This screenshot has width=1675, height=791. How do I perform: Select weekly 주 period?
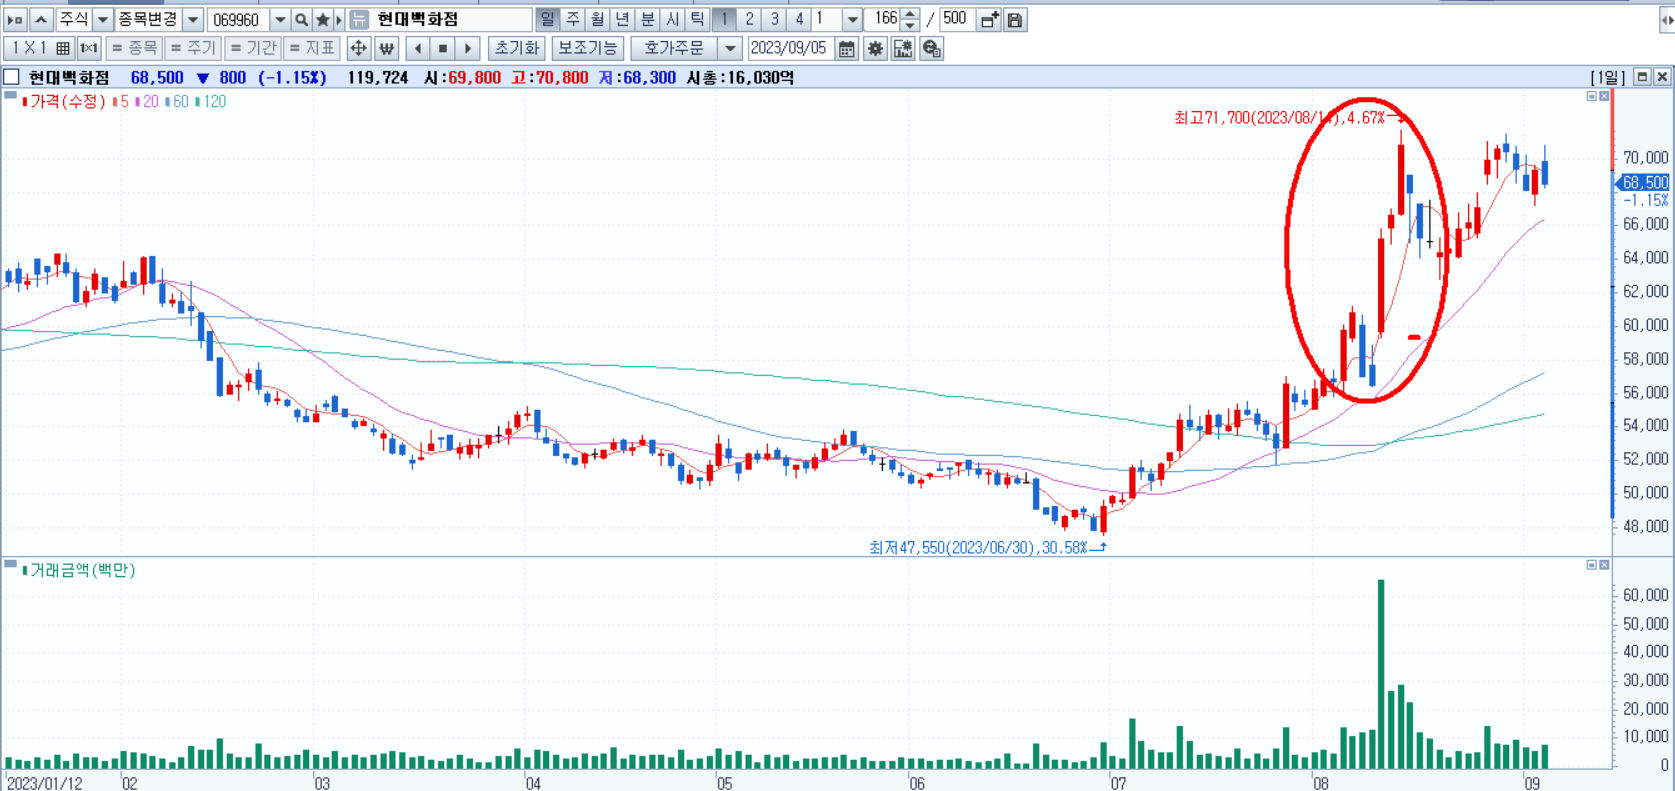click(x=572, y=19)
